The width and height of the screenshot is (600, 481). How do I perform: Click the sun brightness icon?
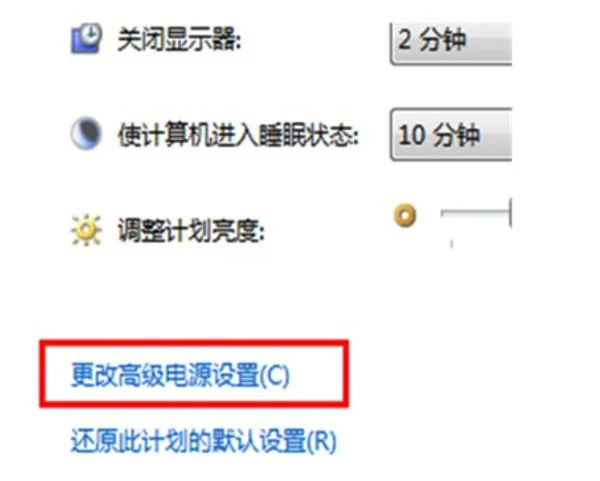(x=86, y=229)
